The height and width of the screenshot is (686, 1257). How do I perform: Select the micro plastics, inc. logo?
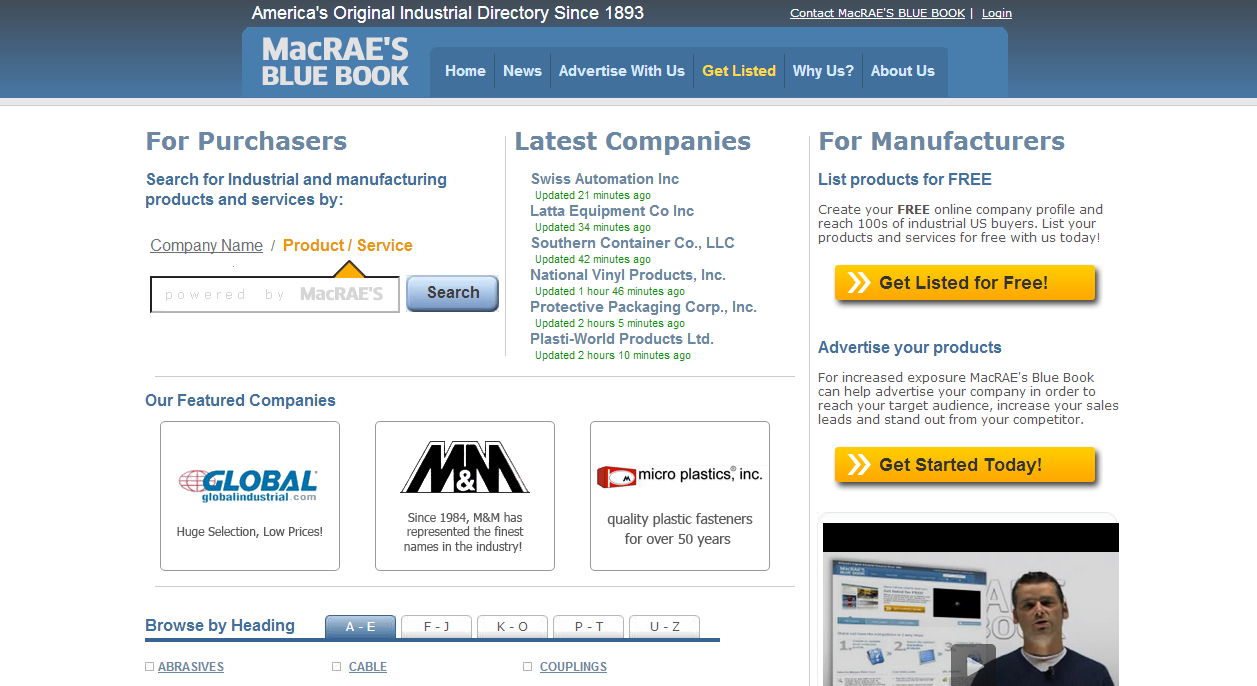point(680,476)
